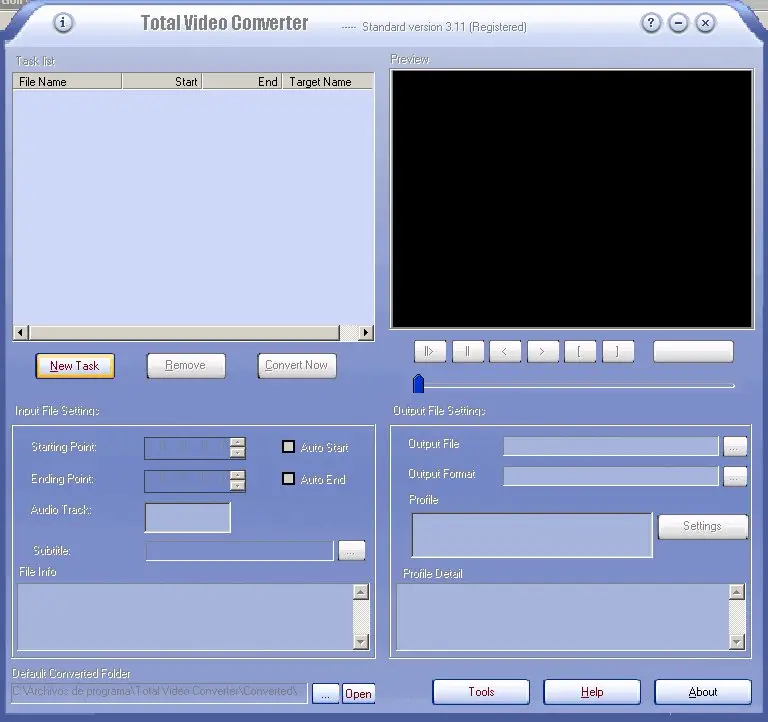Open the Tools menu button
Image resolution: width=768 pixels, height=722 pixels.
(x=481, y=692)
